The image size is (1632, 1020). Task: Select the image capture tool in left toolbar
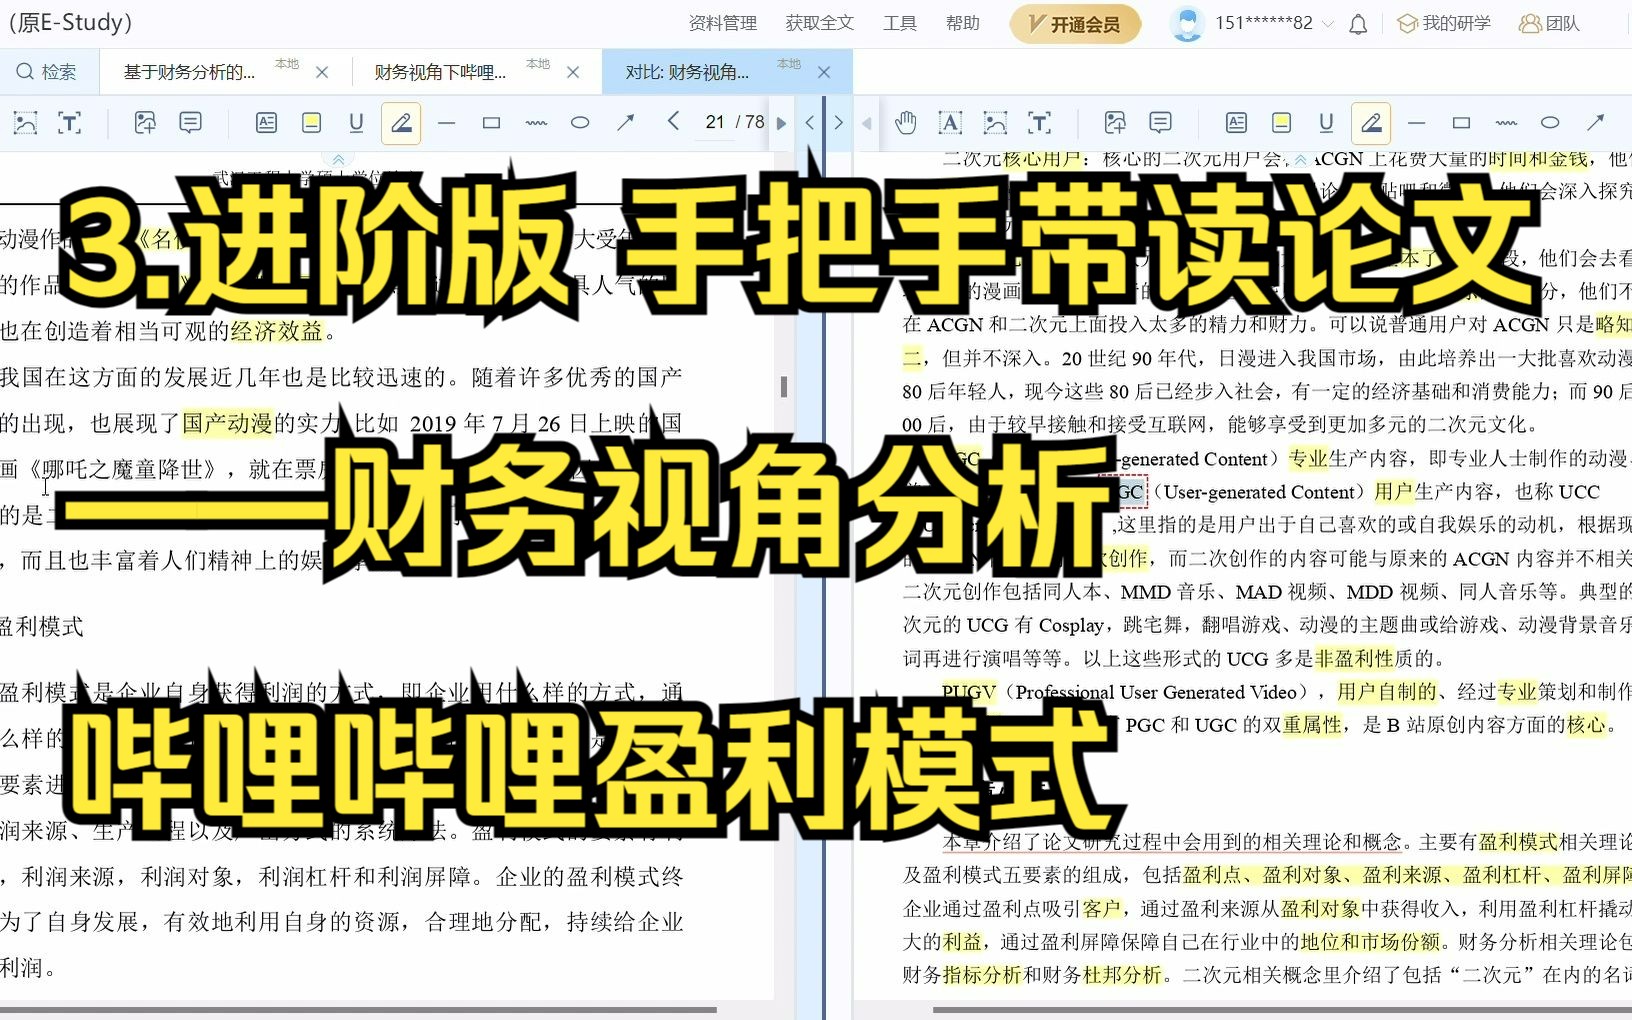(25, 123)
